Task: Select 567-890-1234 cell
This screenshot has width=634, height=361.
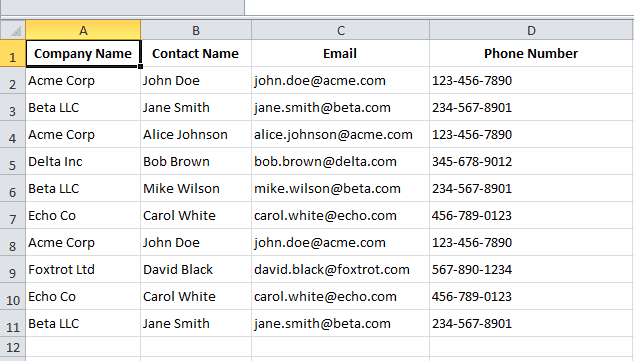Action: 532,270
